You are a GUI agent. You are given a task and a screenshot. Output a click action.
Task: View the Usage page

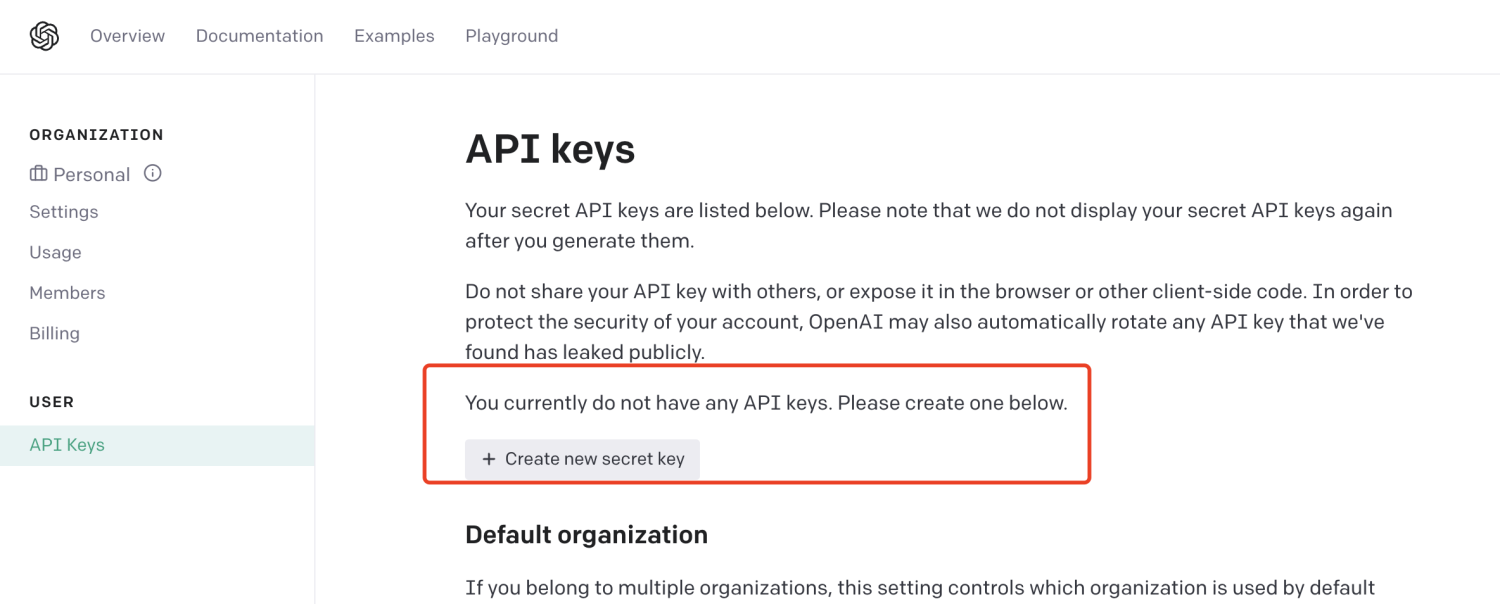55,252
